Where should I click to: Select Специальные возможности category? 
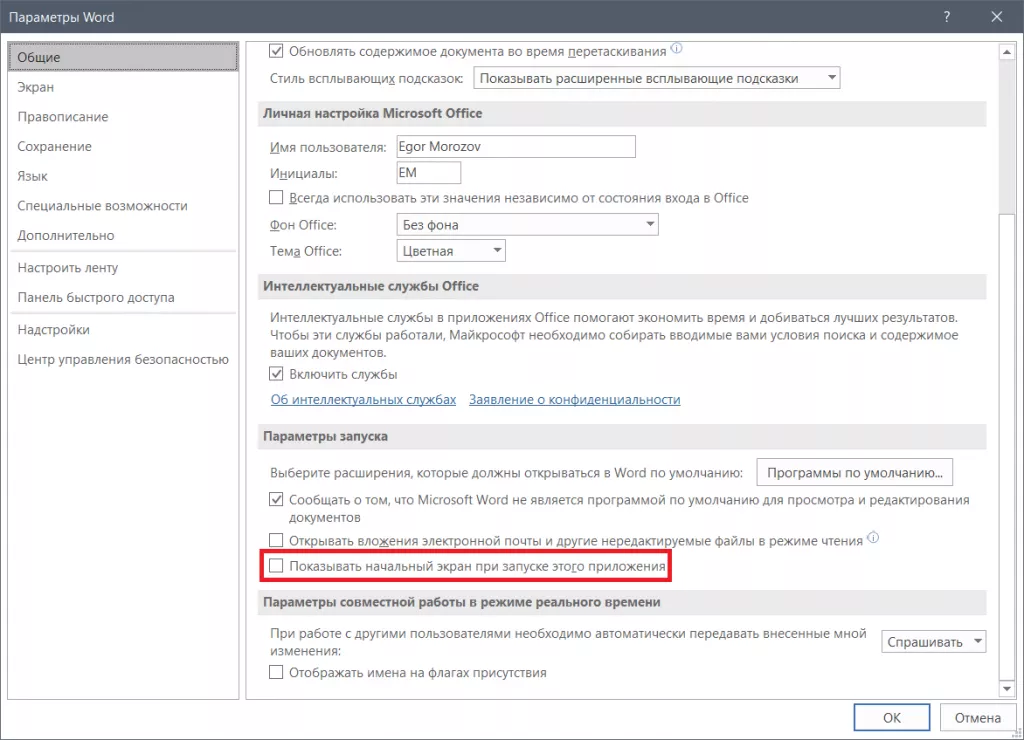tap(123, 206)
